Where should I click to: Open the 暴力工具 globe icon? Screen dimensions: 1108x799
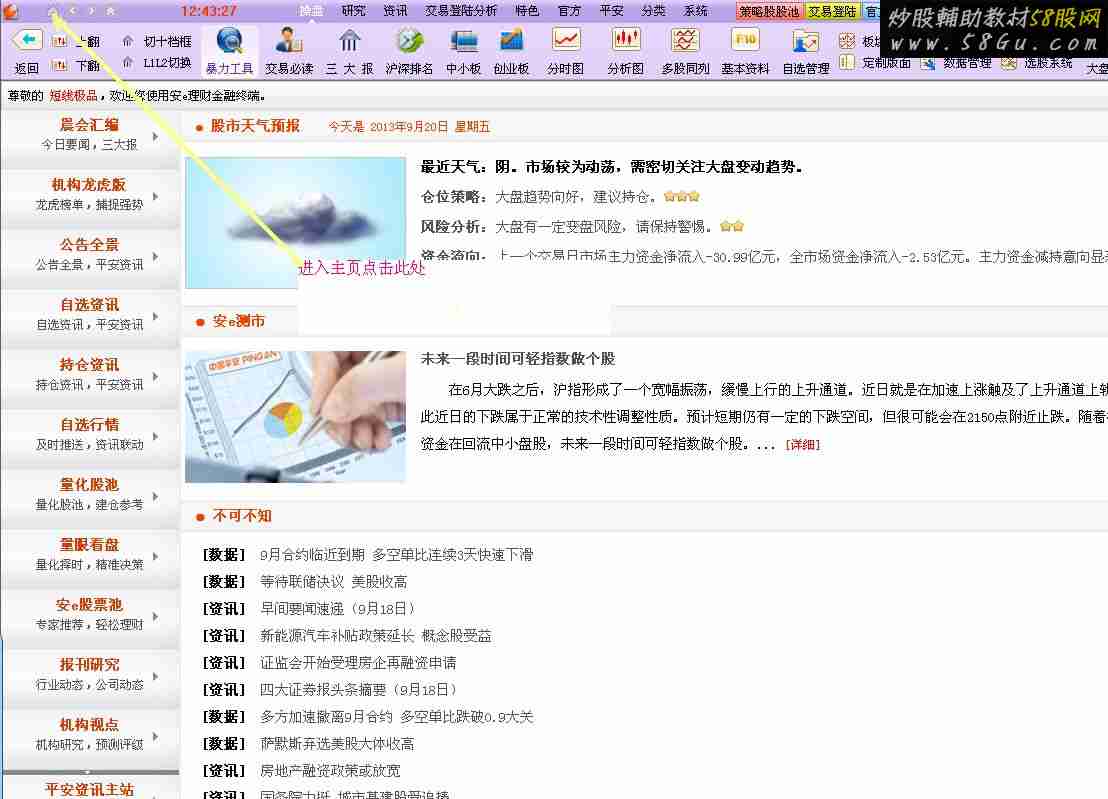[229, 41]
